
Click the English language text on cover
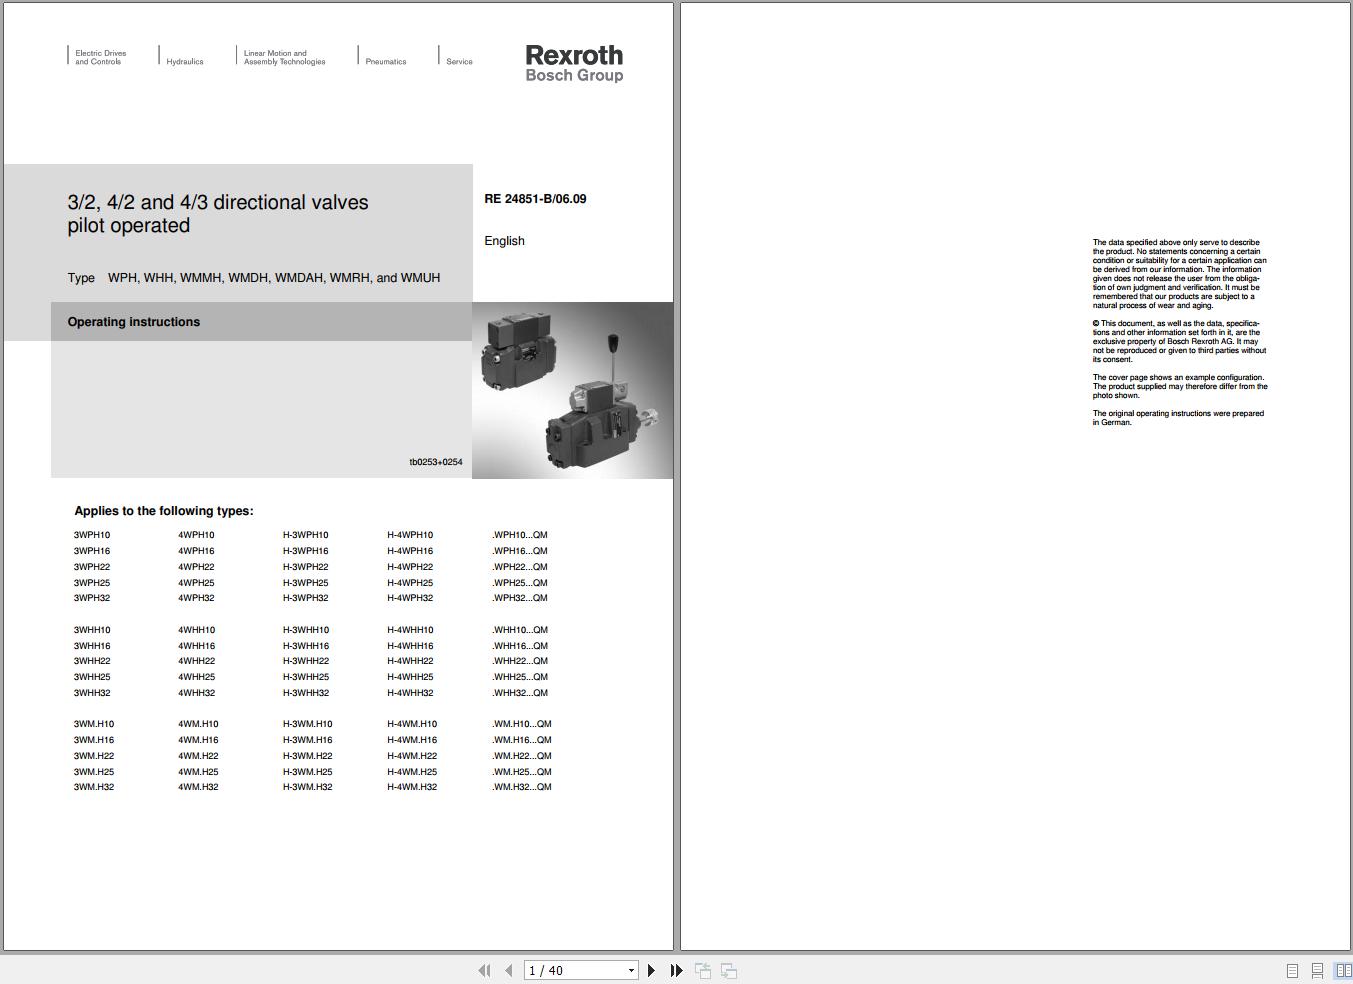[504, 240]
